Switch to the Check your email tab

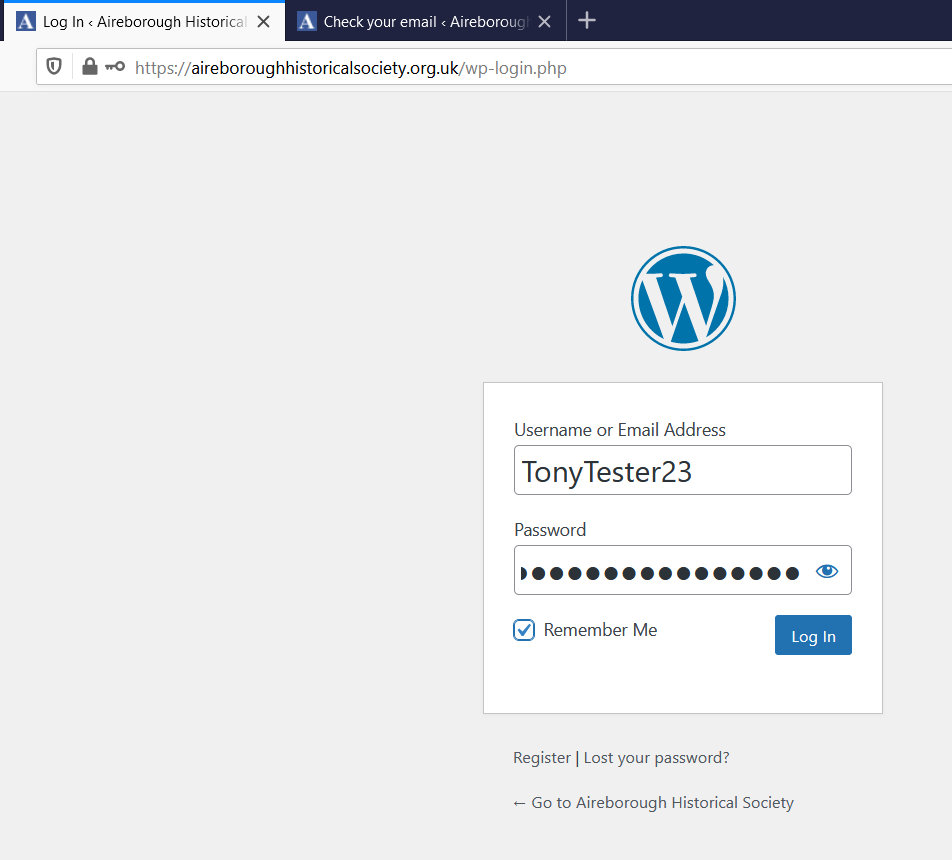pos(420,21)
